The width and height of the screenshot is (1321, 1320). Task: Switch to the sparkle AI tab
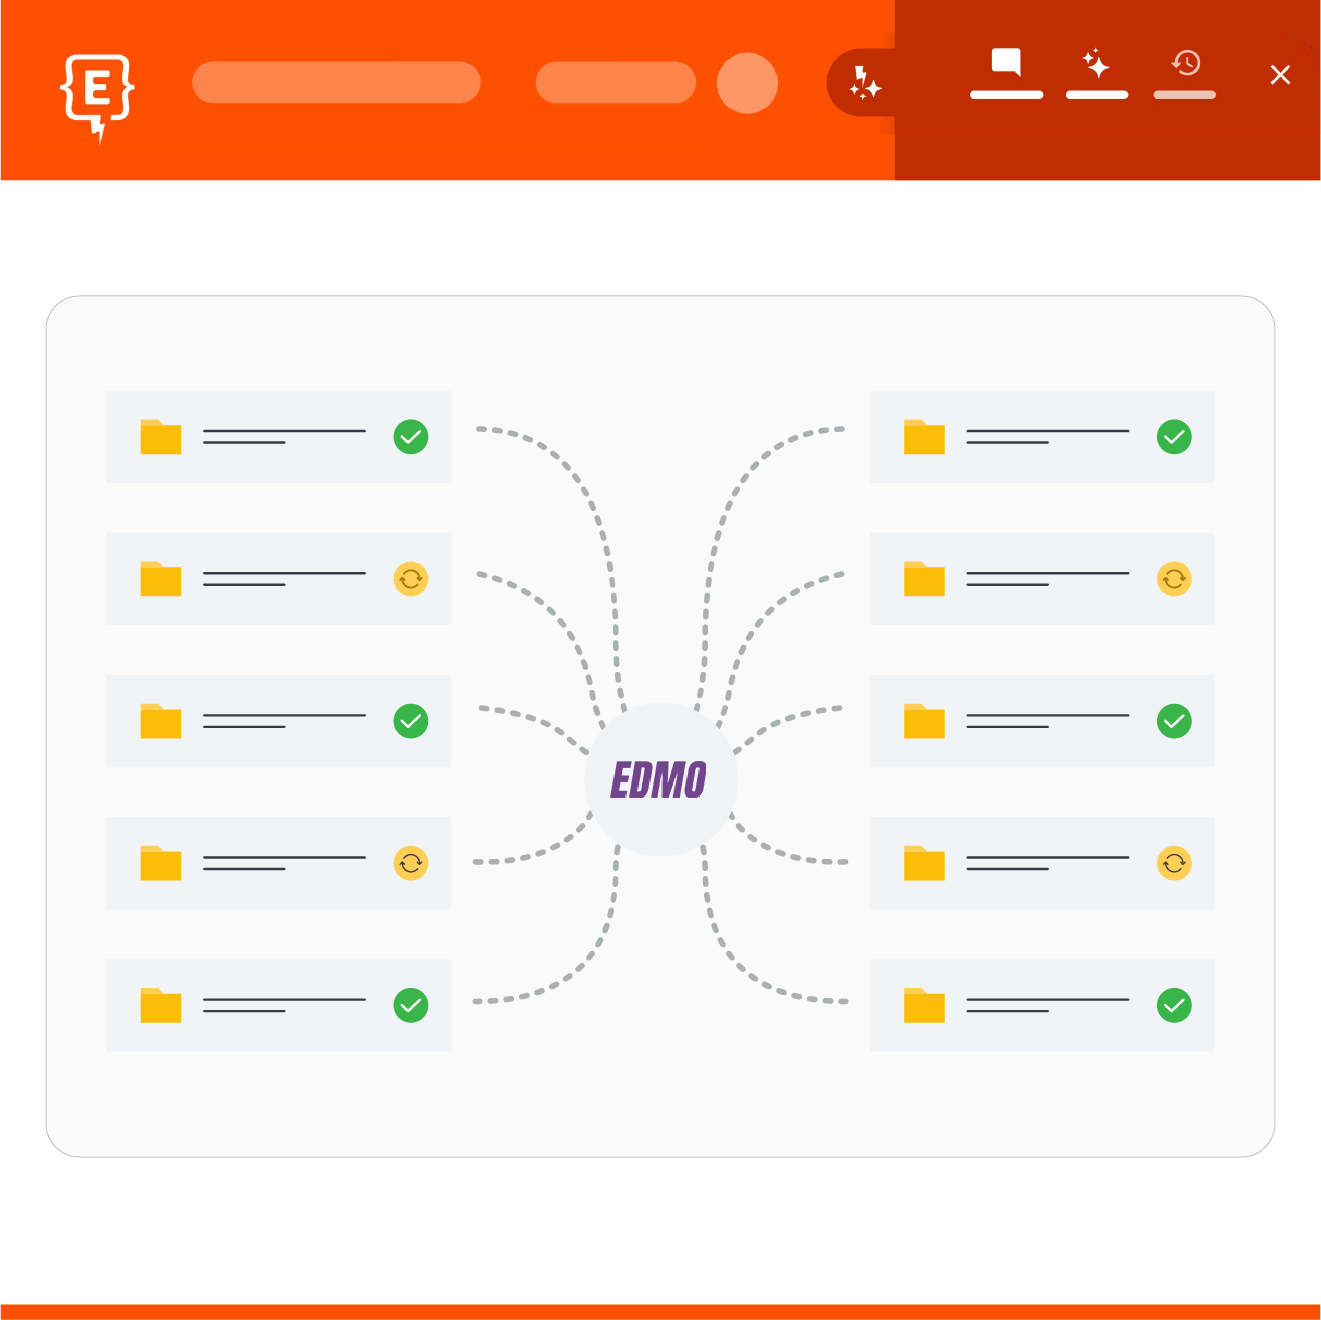coord(1096,64)
